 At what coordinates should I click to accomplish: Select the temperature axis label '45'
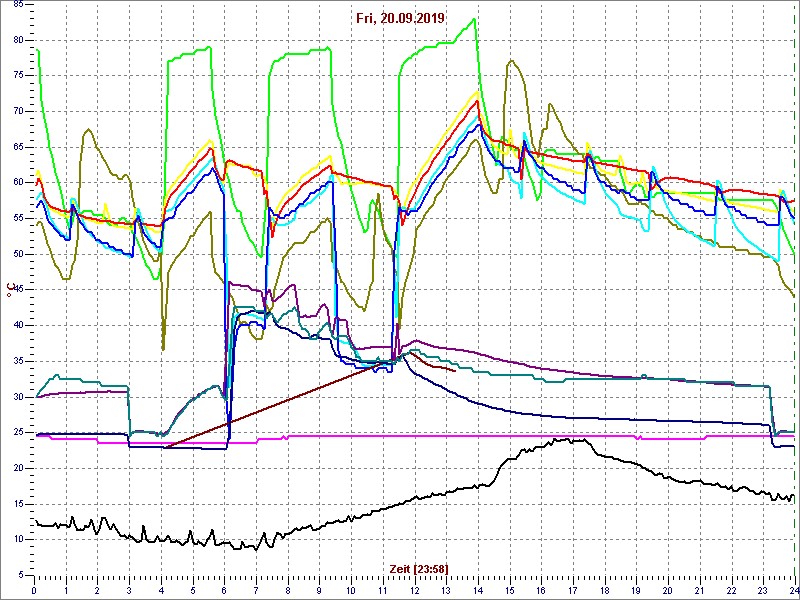17,290
